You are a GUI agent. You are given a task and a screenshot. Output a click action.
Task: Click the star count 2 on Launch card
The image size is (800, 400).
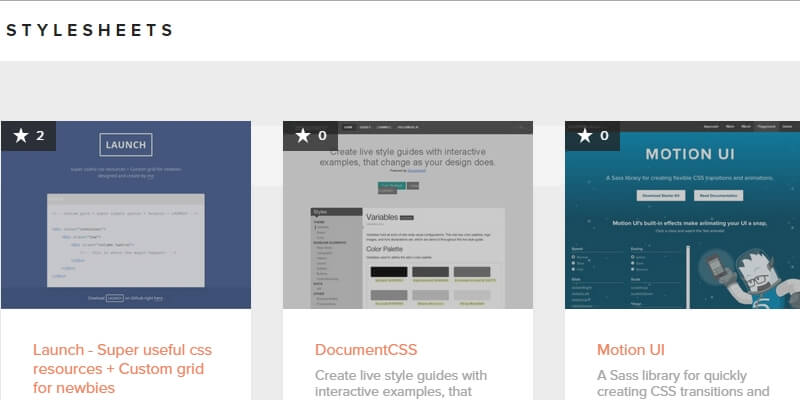point(40,136)
